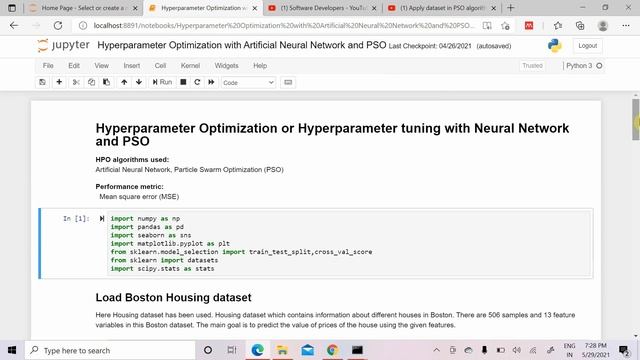Click the taskbar search box
Screen dimensions: 640x360
click(110, 350)
